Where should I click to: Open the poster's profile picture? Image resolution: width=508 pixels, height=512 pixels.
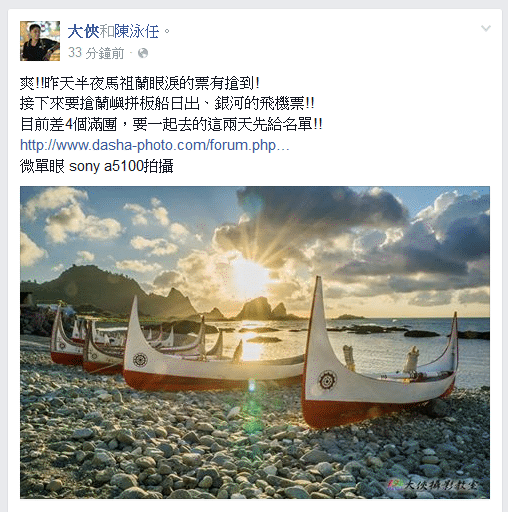[x=40, y=41]
